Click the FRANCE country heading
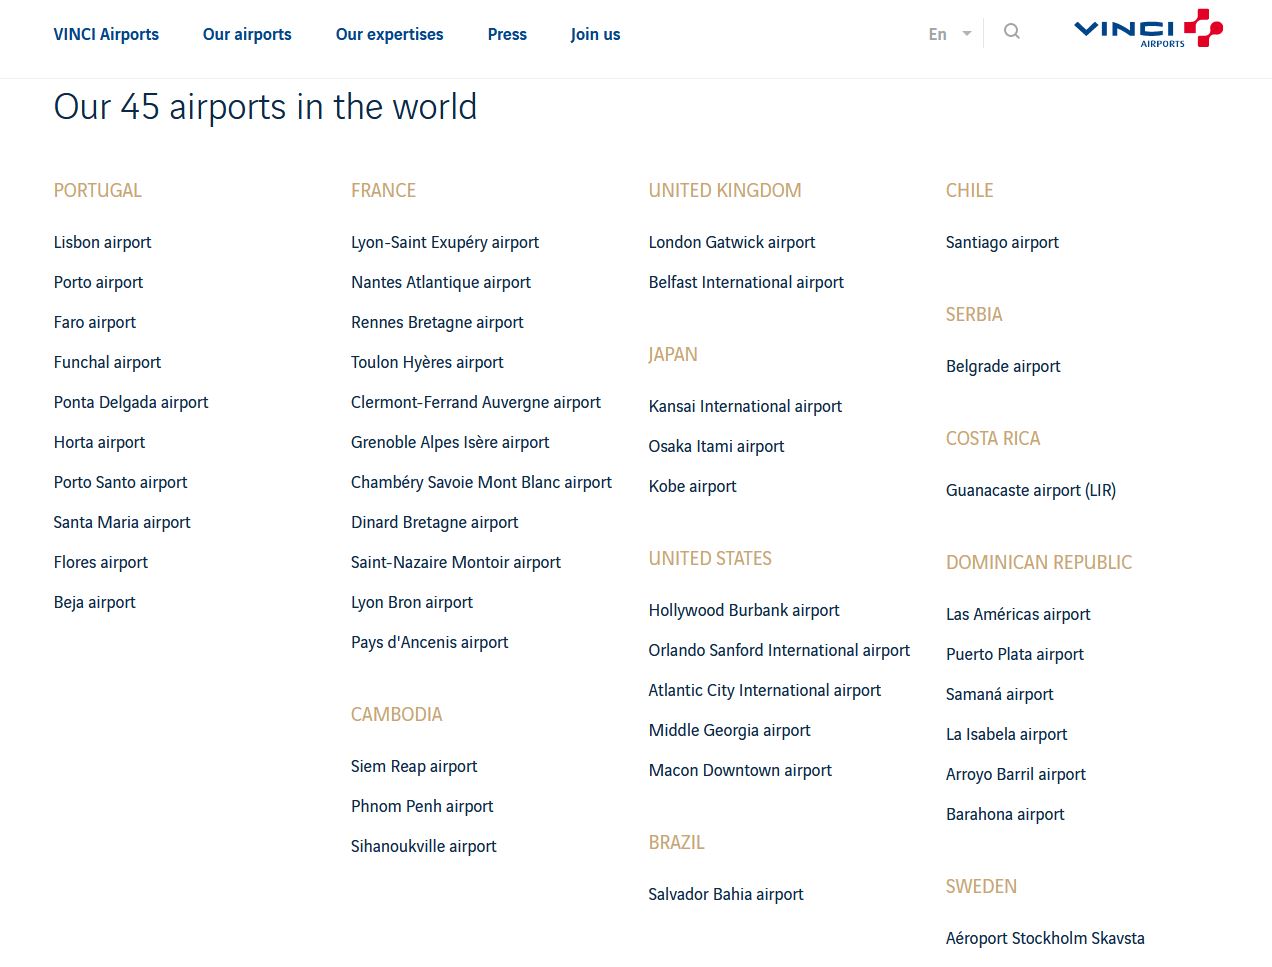1272x967 pixels. tap(383, 190)
